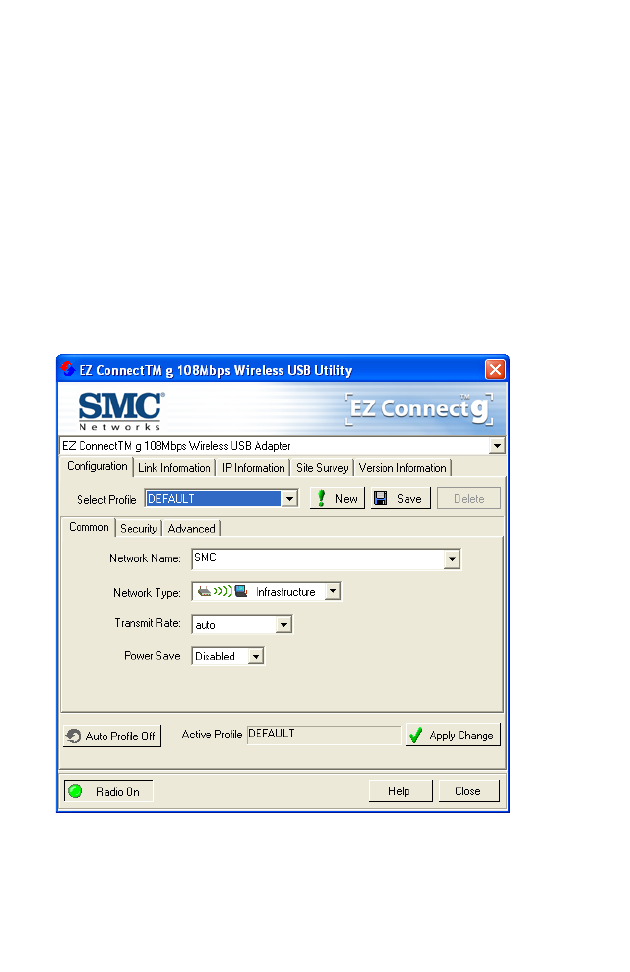Open the Link Information tab
The height and width of the screenshot is (972, 630).
[174, 468]
